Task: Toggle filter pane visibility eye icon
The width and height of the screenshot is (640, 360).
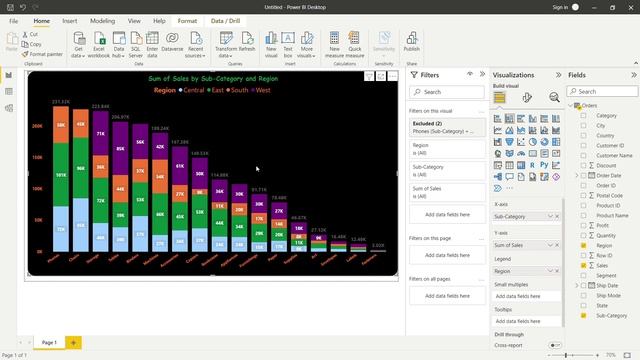Action: [470, 74]
